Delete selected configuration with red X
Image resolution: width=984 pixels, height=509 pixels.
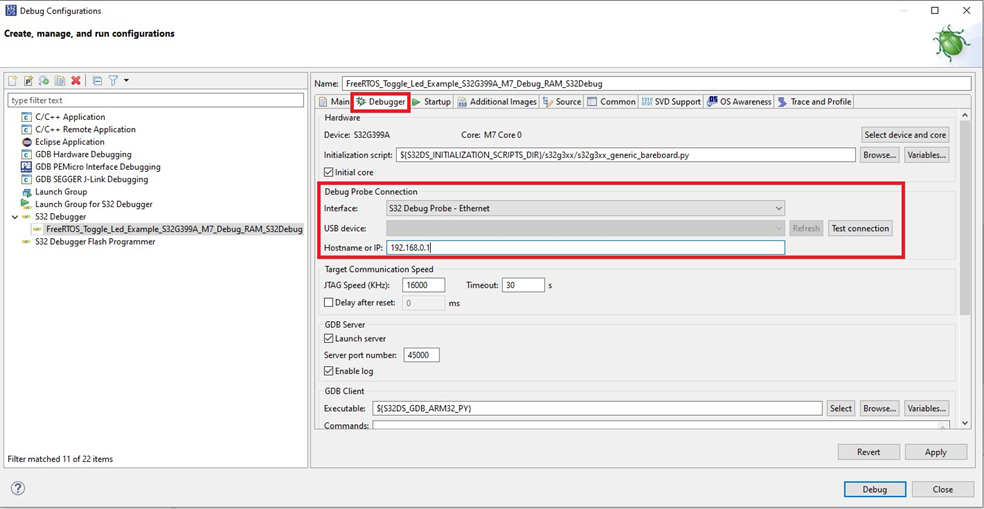click(76, 80)
